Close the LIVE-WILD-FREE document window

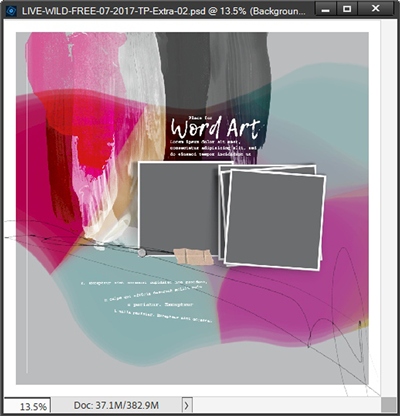point(375,9)
